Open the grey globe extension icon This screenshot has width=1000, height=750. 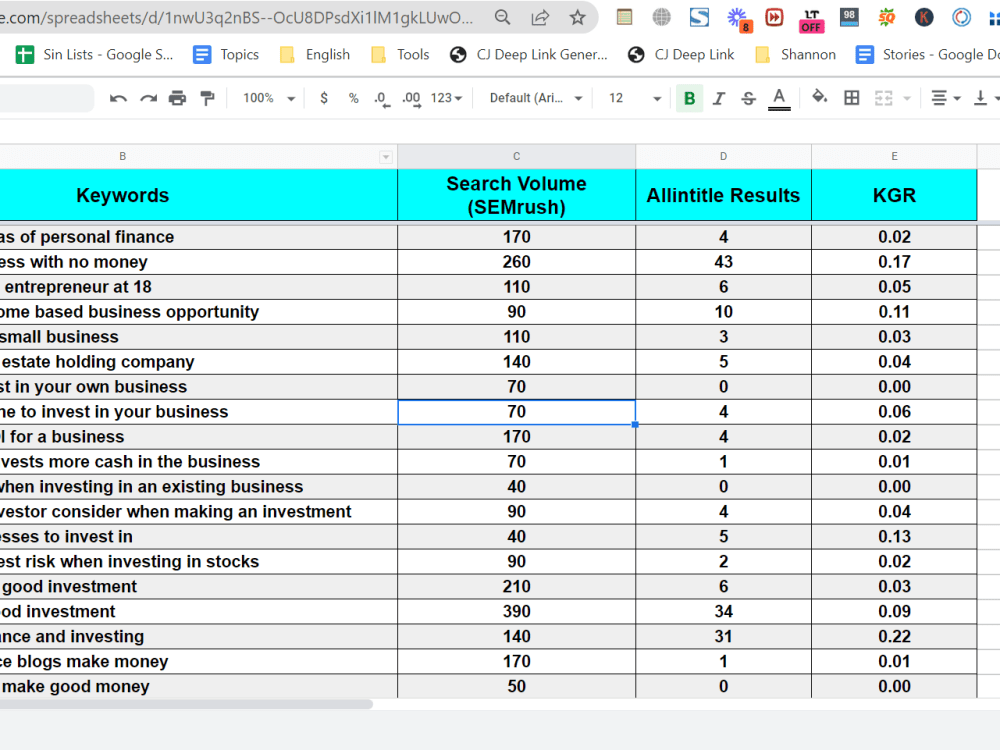point(661,17)
